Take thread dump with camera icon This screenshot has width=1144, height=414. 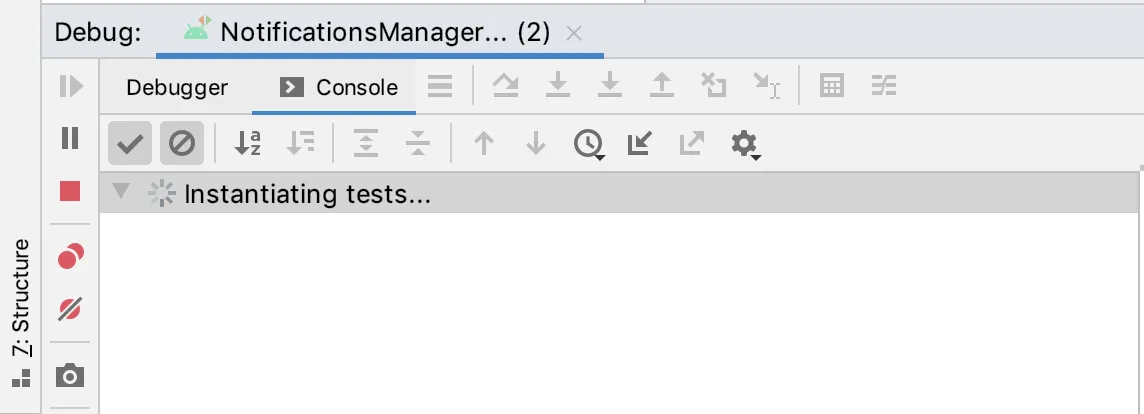pyautogui.click(x=70, y=376)
